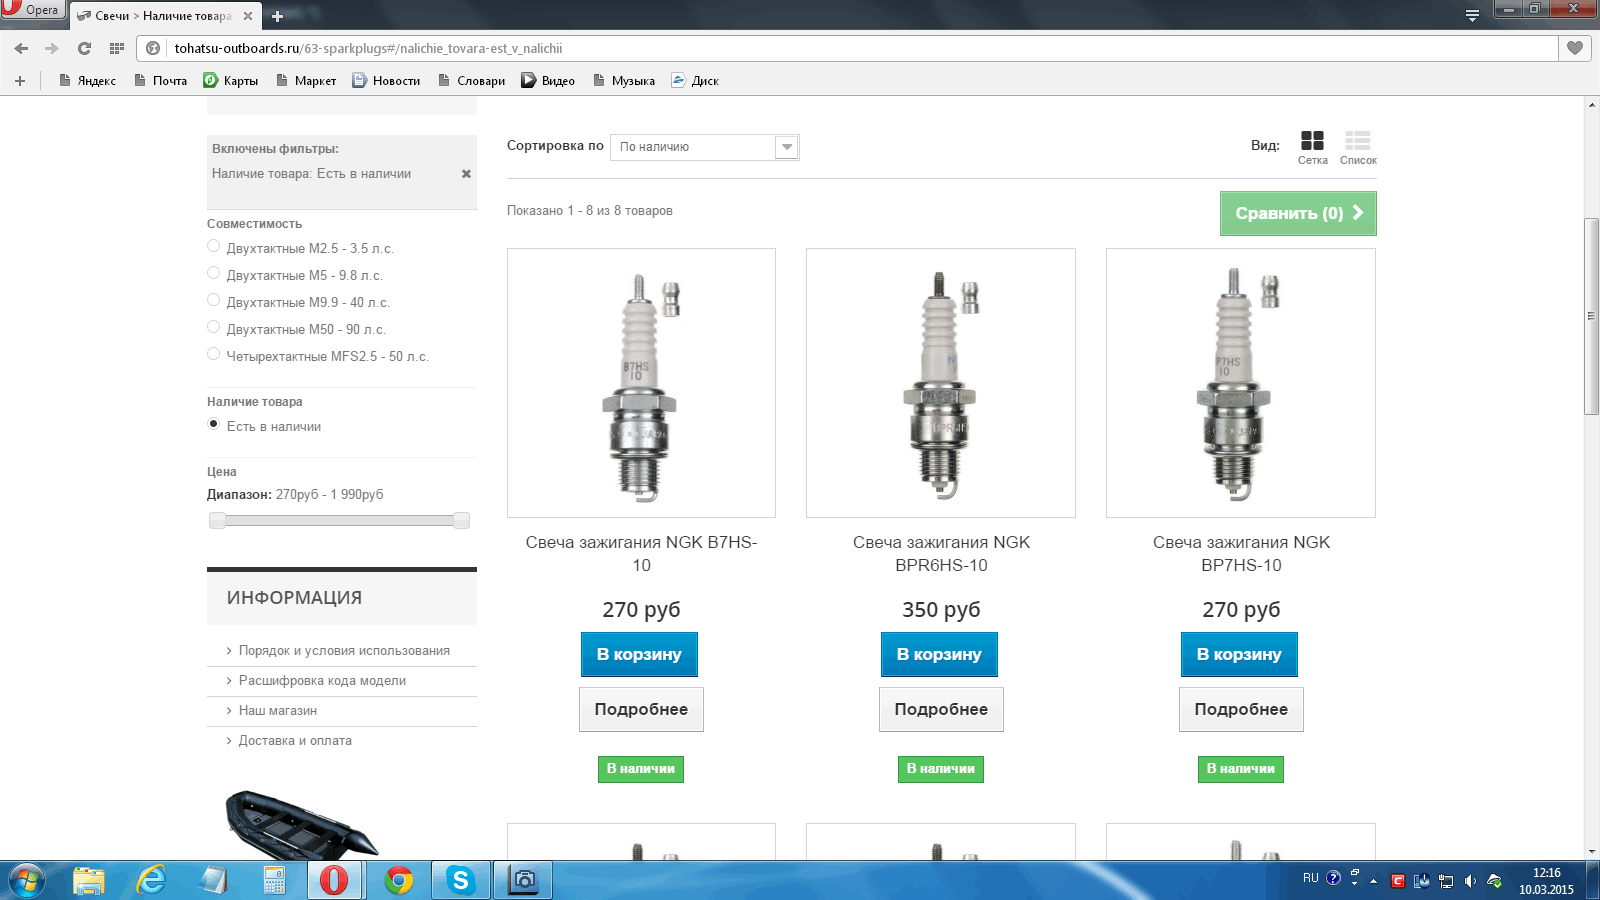1600x900 pixels.
Task: View Подробнее details for NGK BPR6HS-10
Action: tap(941, 709)
